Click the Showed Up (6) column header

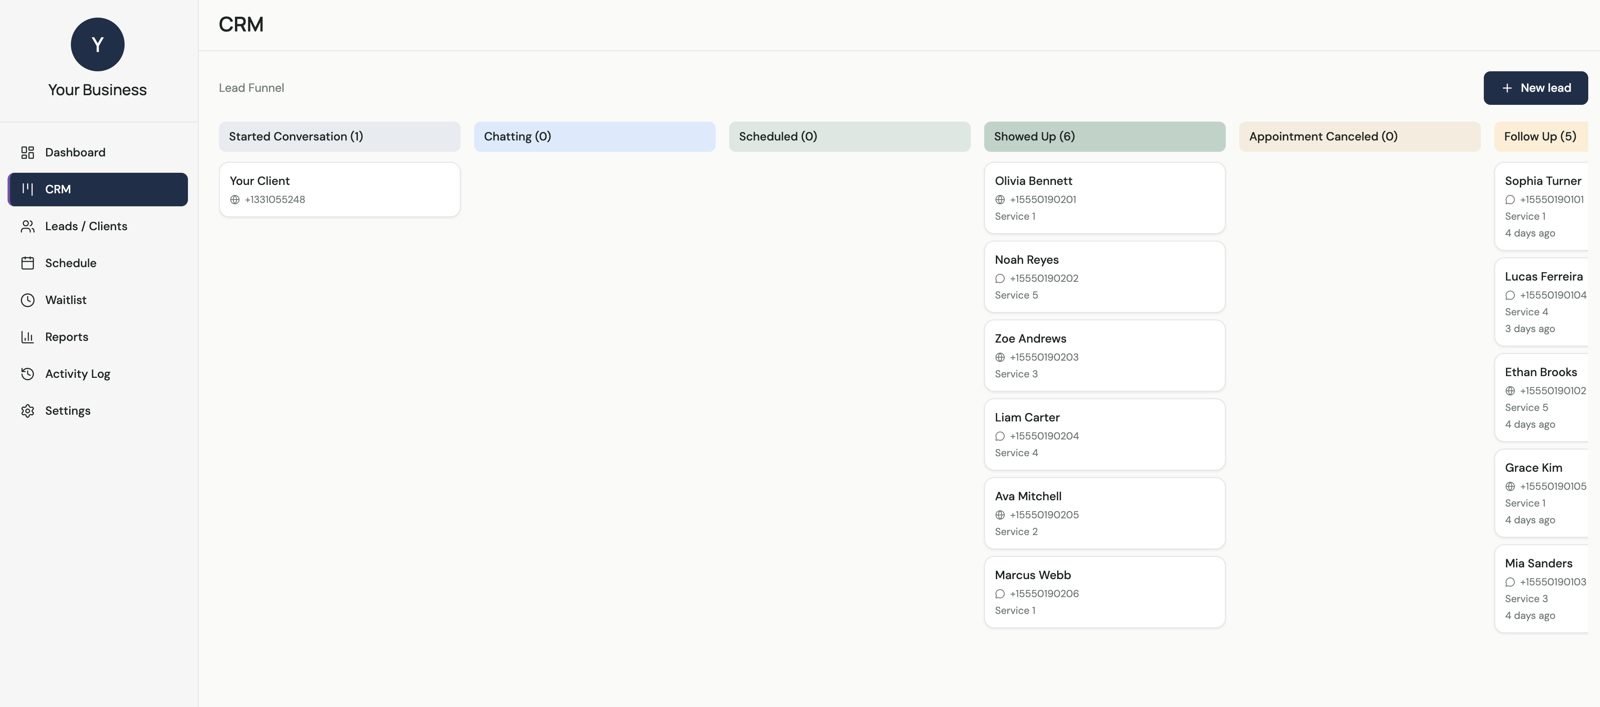tap(1105, 137)
